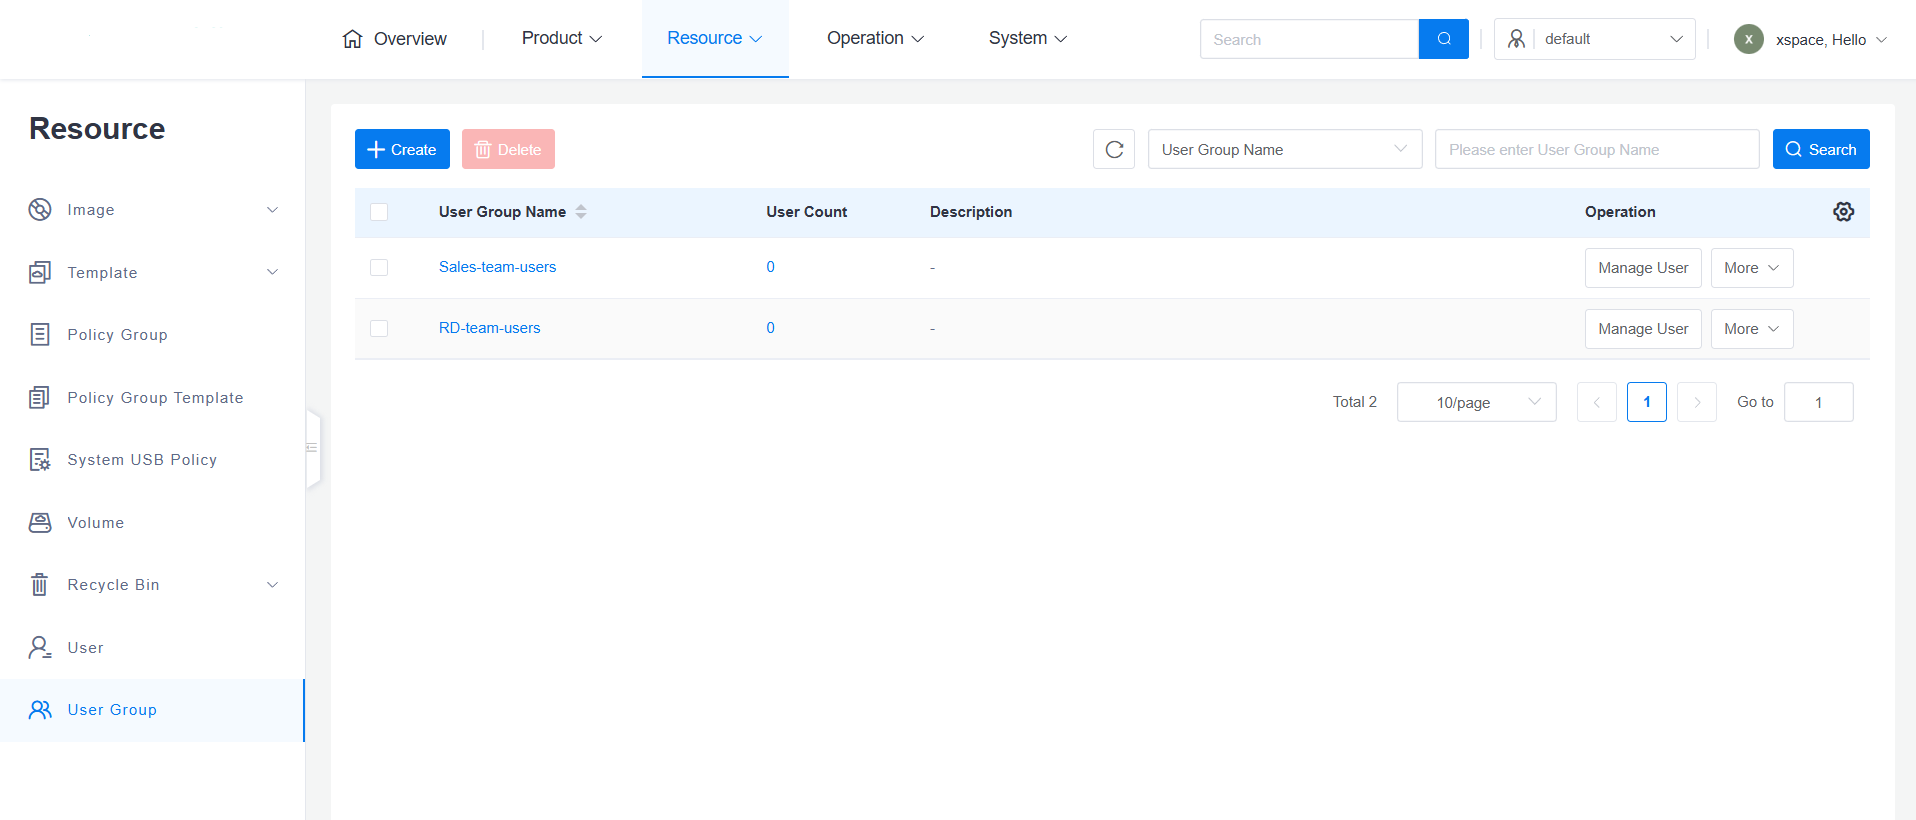Open the Product top menu
Image resolution: width=1916 pixels, height=820 pixels.
click(x=561, y=38)
